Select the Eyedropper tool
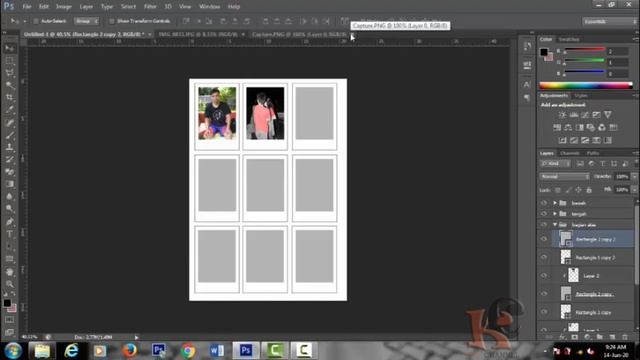Image resolution: width=640 pixels, height=360 pixels. pos(9,109)
